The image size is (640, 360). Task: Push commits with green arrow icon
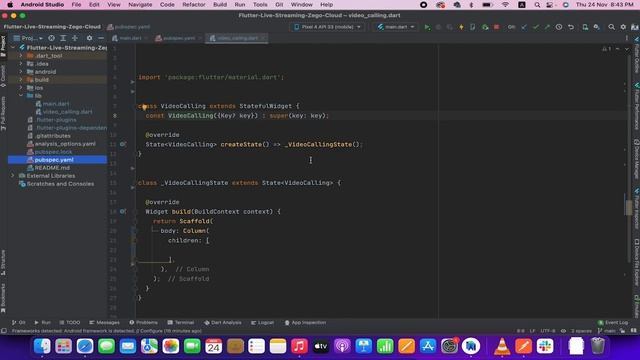(547, 27)
